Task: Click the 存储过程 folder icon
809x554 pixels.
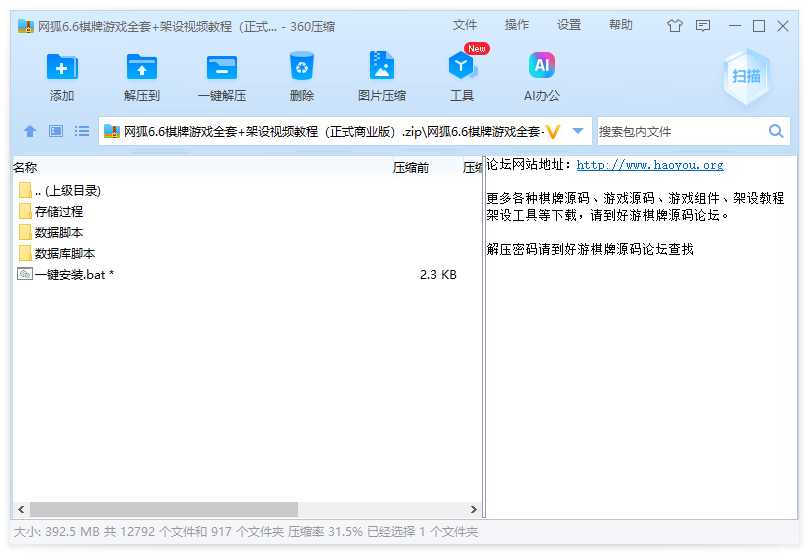Action: tap(25, 211)
